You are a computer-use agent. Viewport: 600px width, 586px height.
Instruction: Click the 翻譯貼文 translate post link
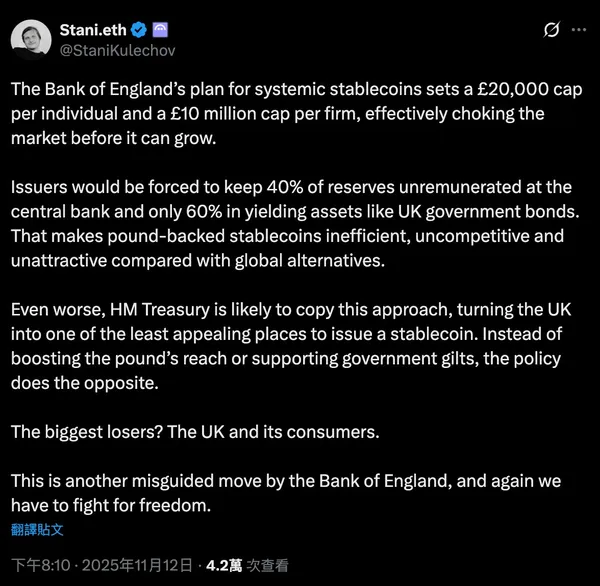(37, 529)
